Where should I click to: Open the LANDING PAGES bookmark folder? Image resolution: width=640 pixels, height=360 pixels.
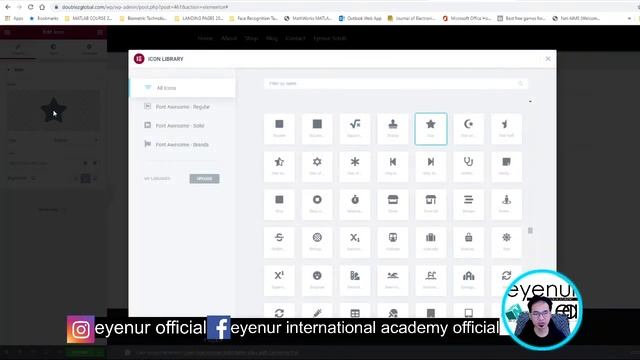pos(199,18)
